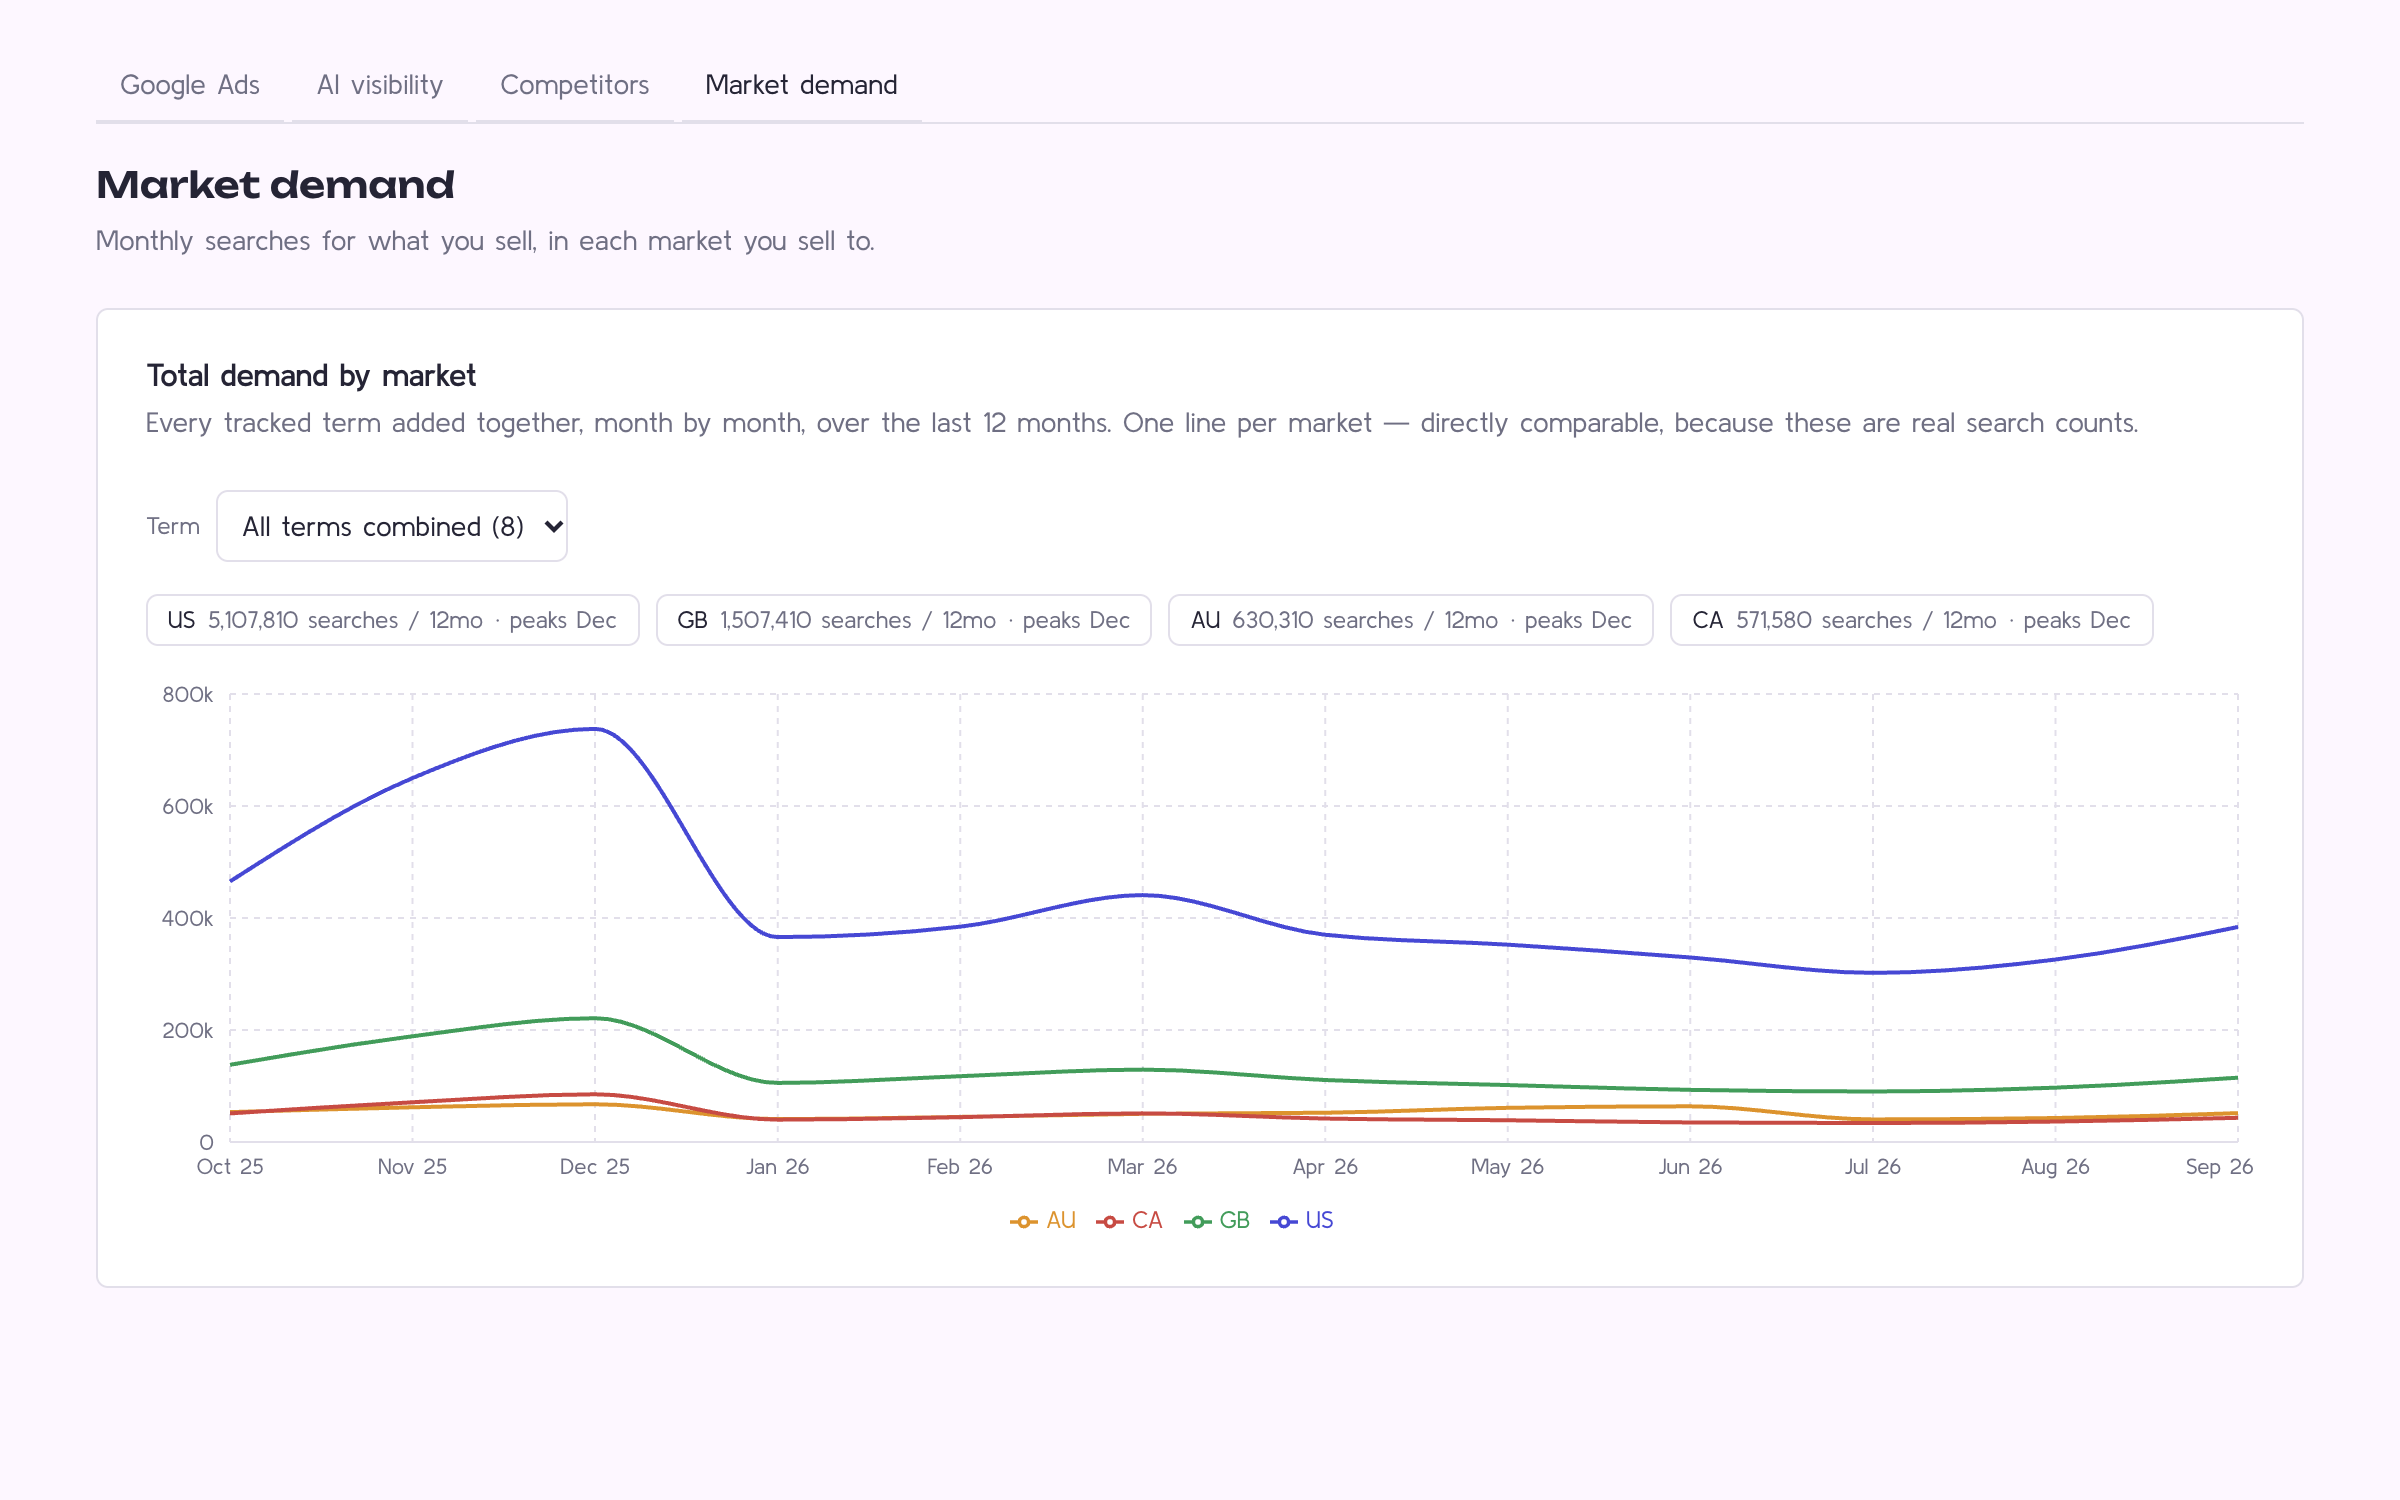The width and height of the screenshot is (2400, 1500).
Task: Toggle the CA series in the chart legend
Action: (x=1129, y=1220)
